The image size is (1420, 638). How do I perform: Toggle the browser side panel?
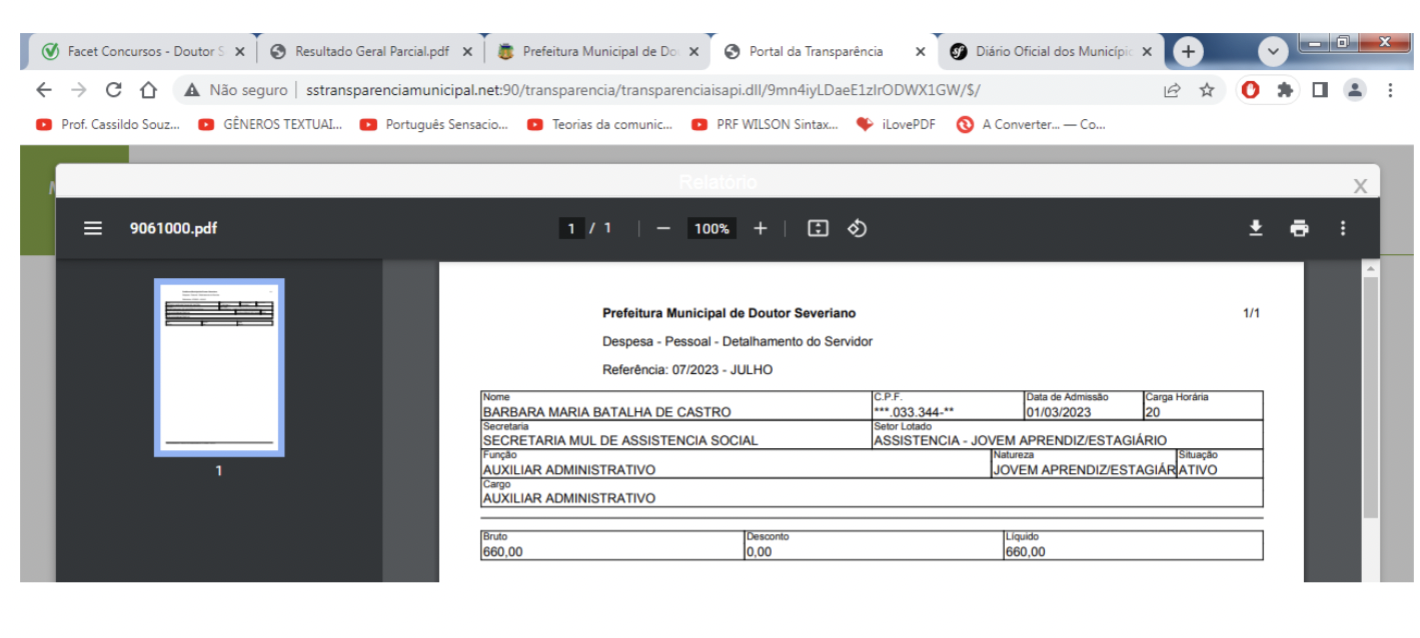[x=1320, y=90]
